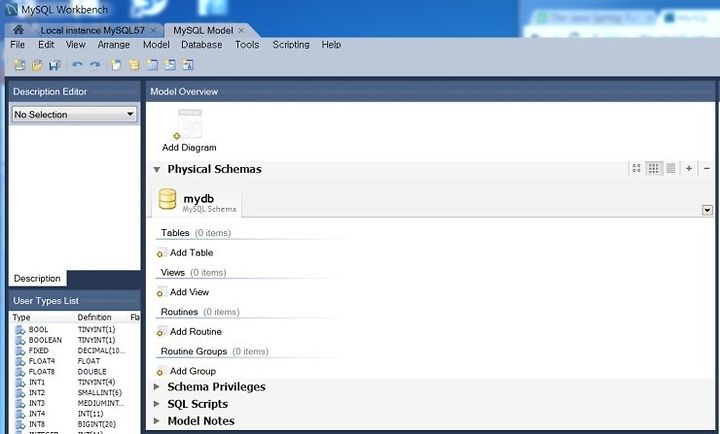
Task: Click the new table toolbar icon
Action: click(152, 65)
